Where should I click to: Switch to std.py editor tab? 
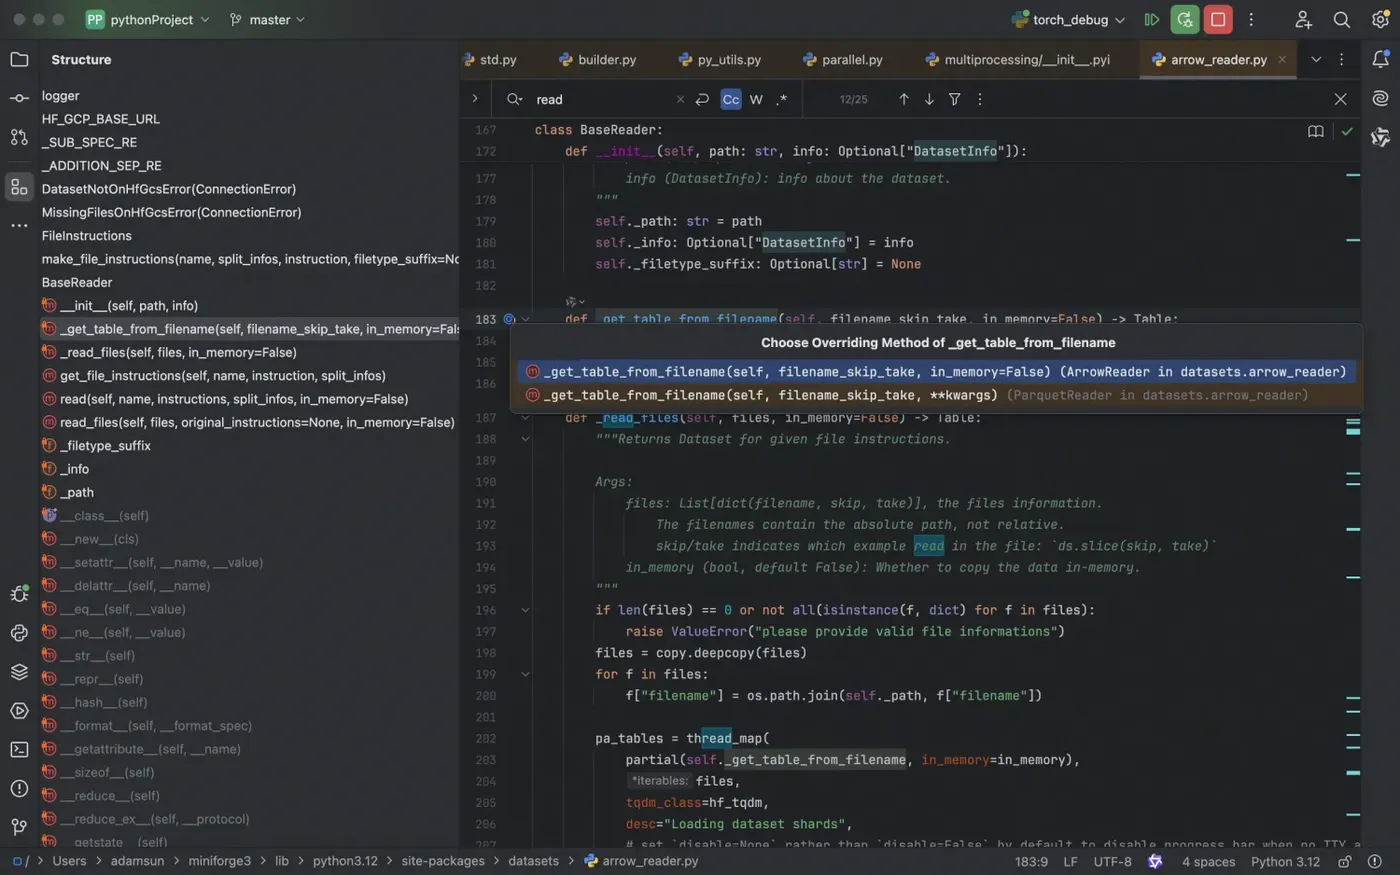[x=490, y=60]
